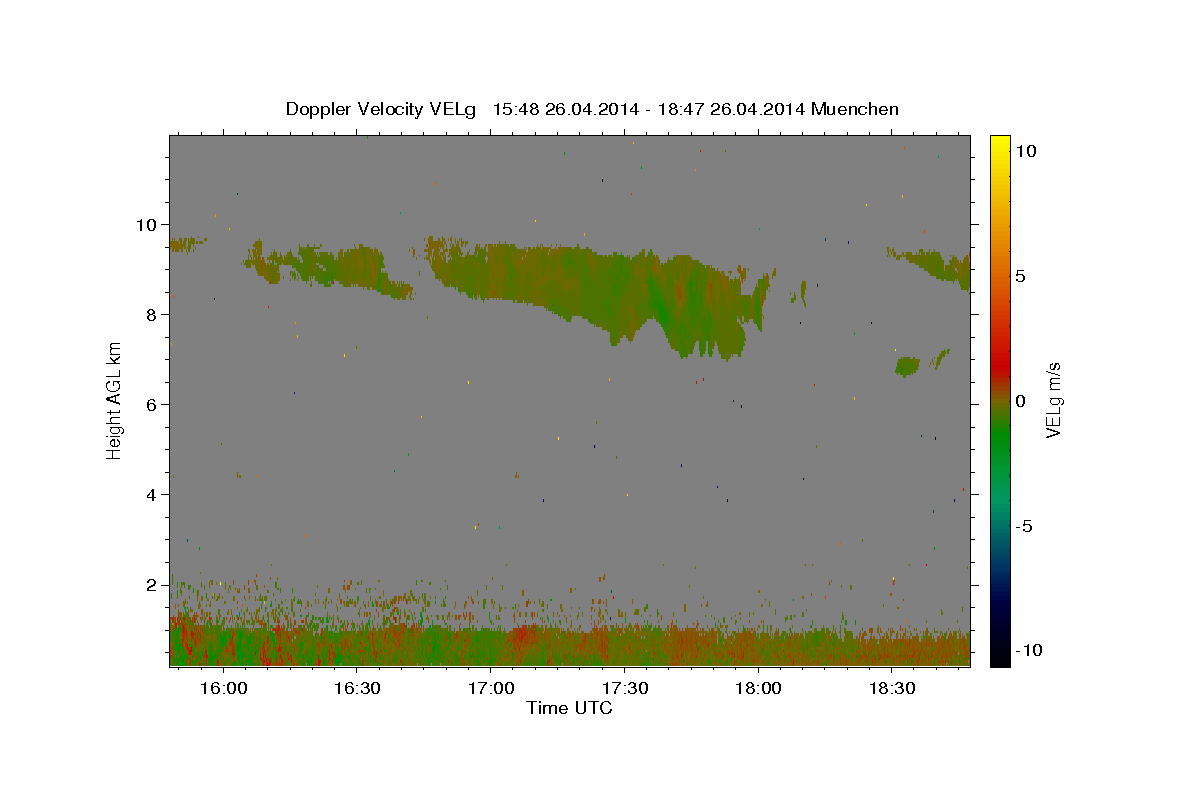Click the height tick label 10
1200x800 pixels.
(x=149, y=224)
